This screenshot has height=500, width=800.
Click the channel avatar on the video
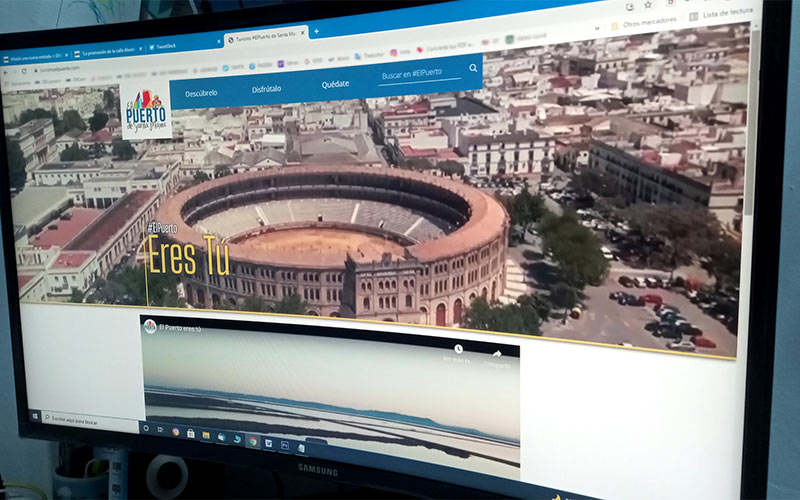[x=150, y=327]
